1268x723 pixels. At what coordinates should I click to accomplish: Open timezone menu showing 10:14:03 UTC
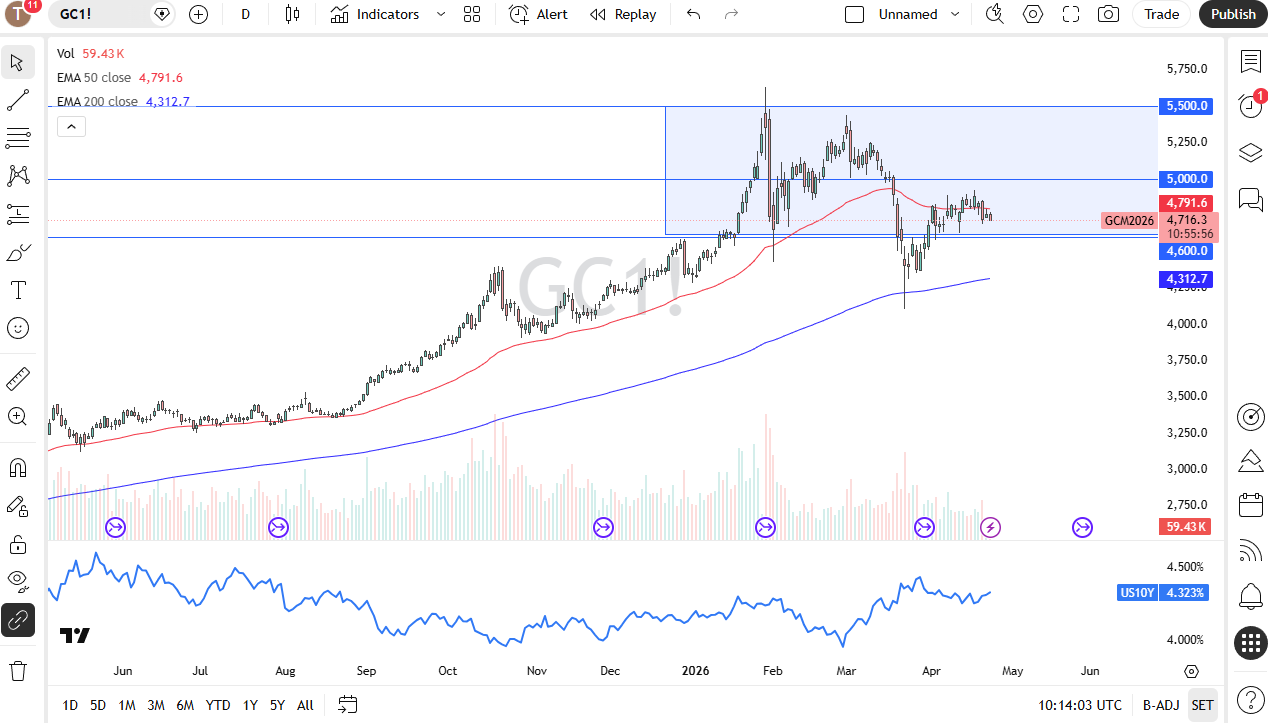click(1079, 705)
